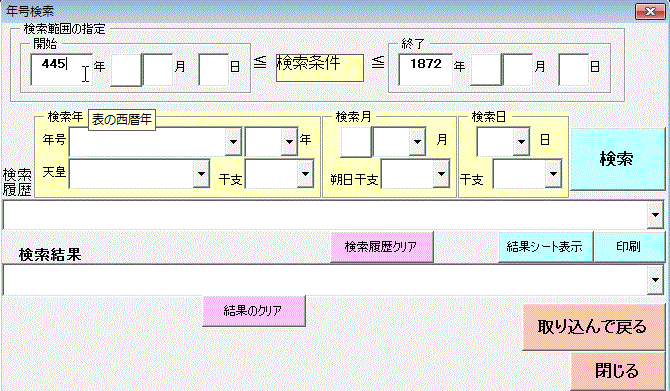Screen dimensions: 670x391
Task: Open the 検索結果 results dropdown list
Action: [x=655, y=279]
